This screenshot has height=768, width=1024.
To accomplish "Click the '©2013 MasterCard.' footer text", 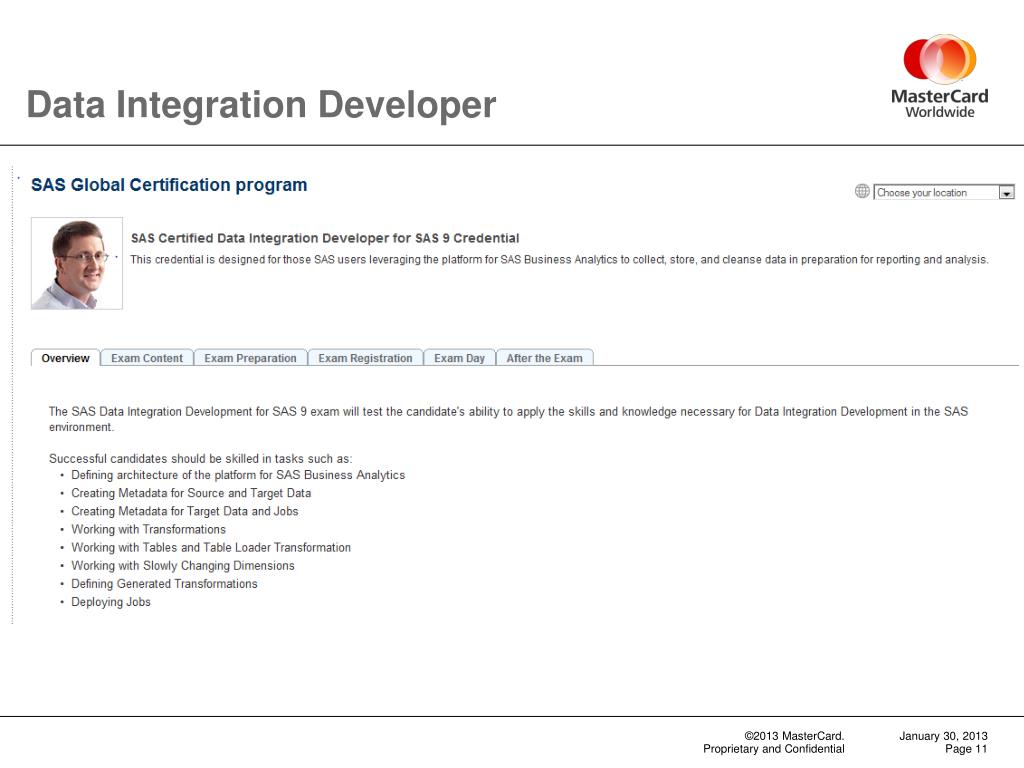I will [794, 736].
